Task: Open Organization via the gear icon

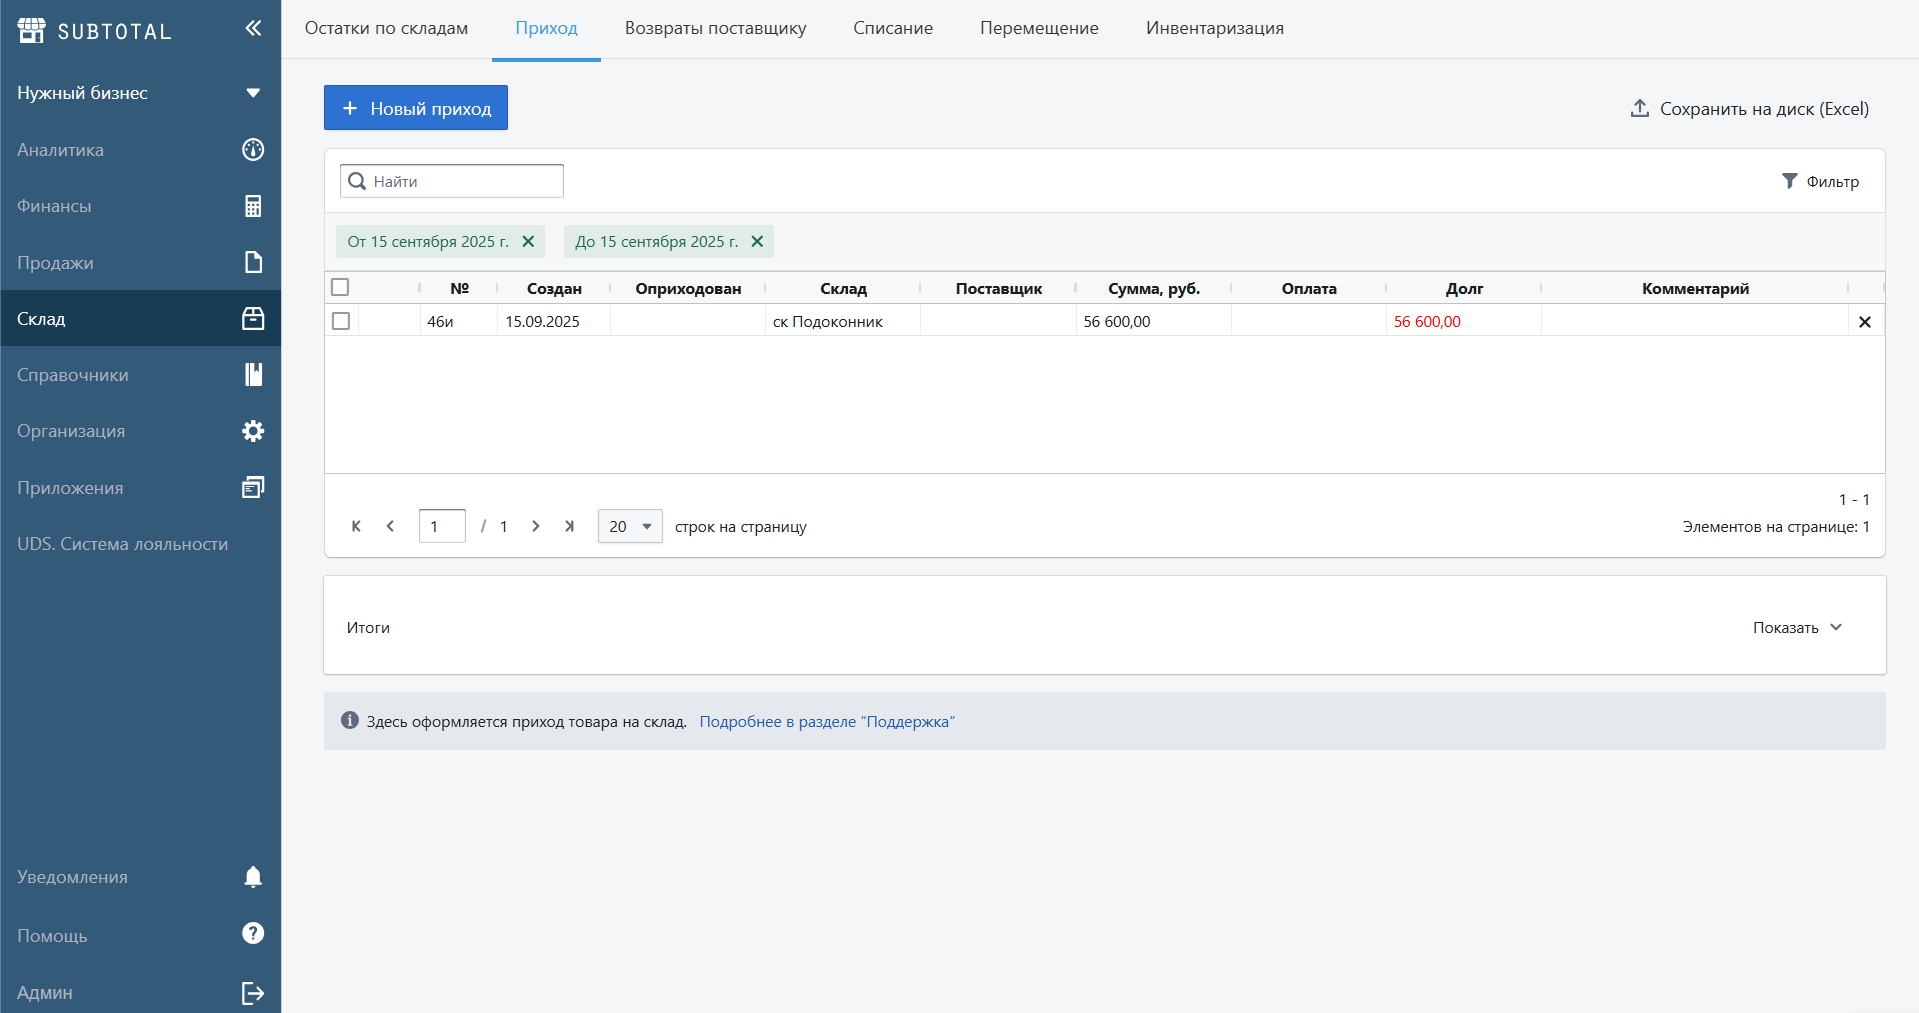Action: click(253, 431)
